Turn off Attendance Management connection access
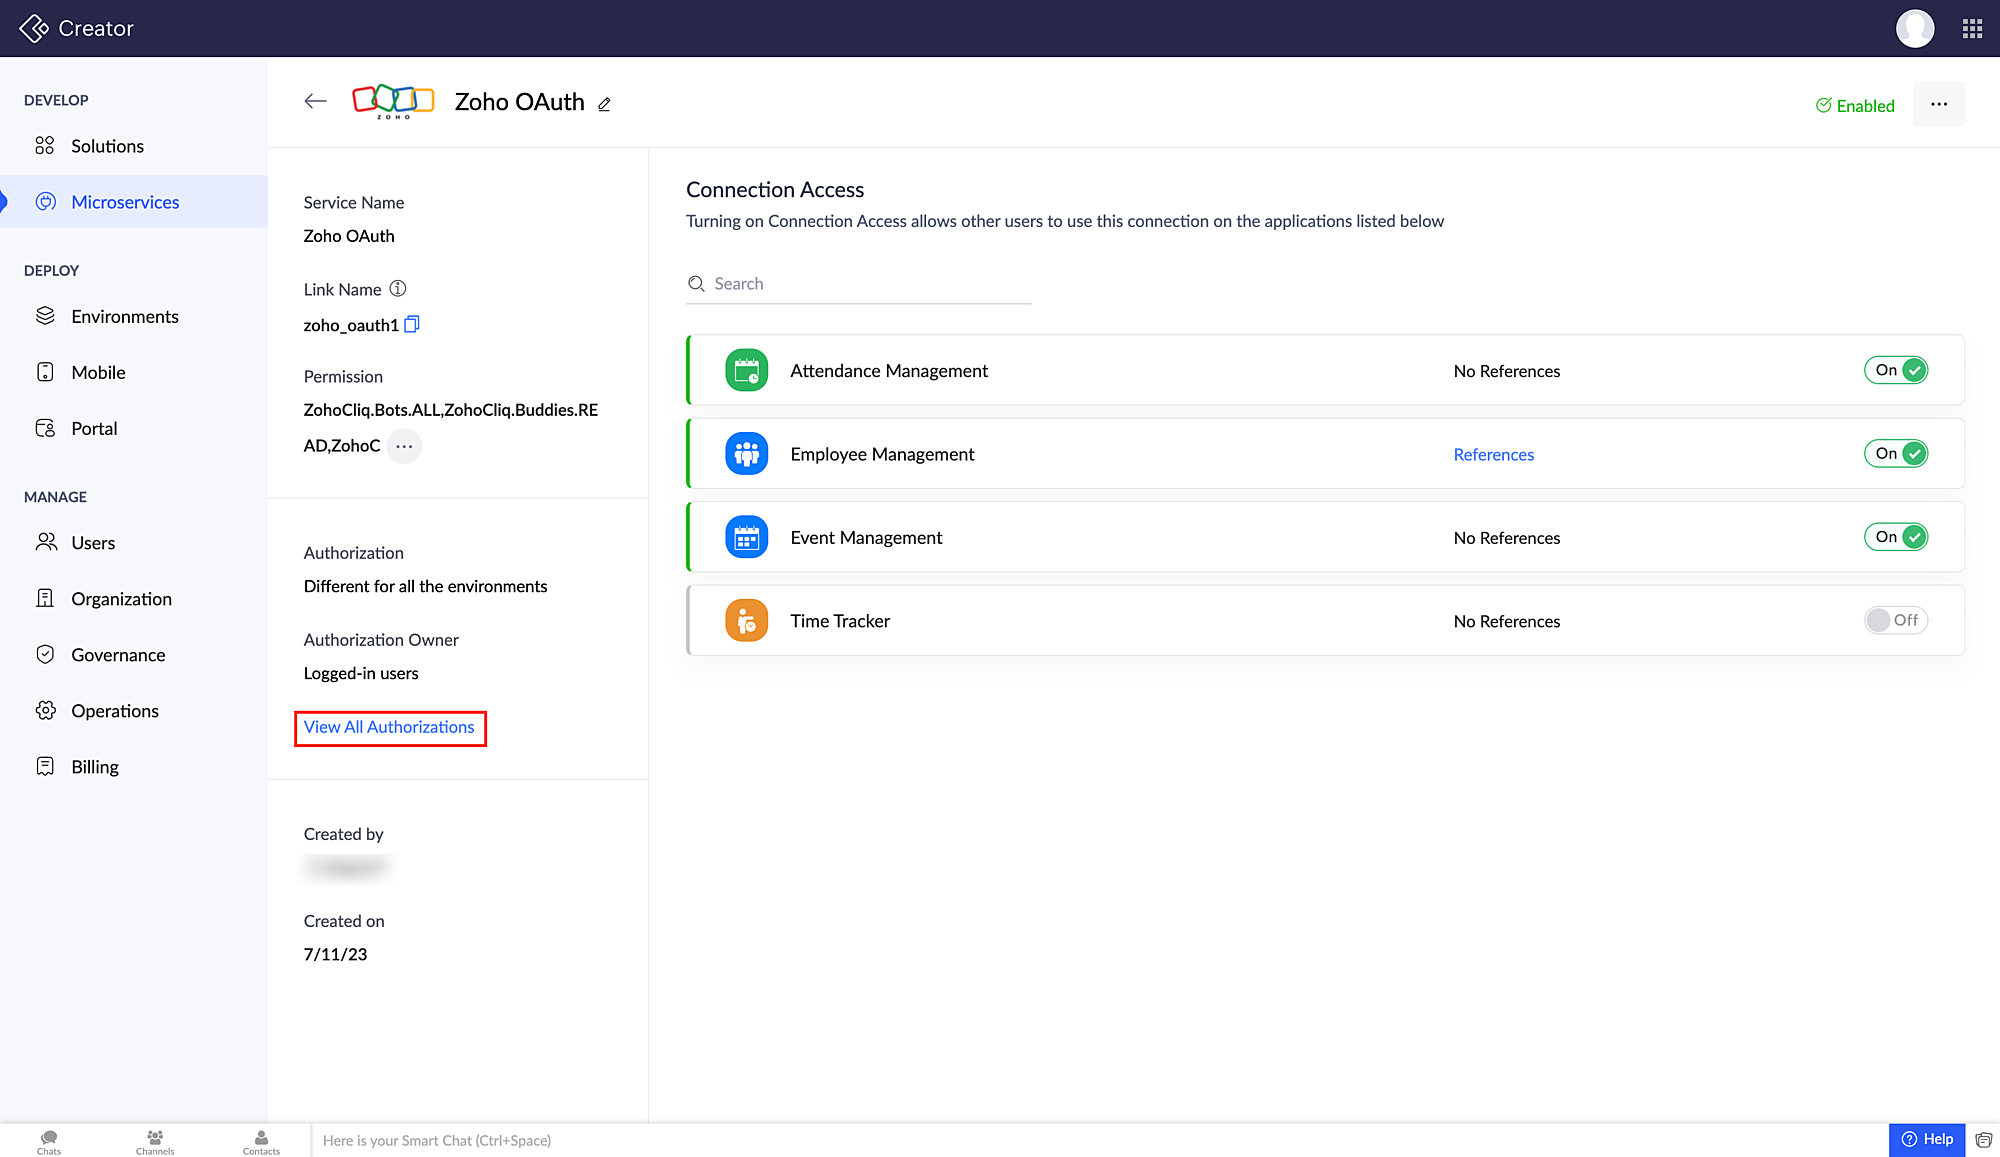This screenshot has width=2000, height=1157. pos(1895,370)
